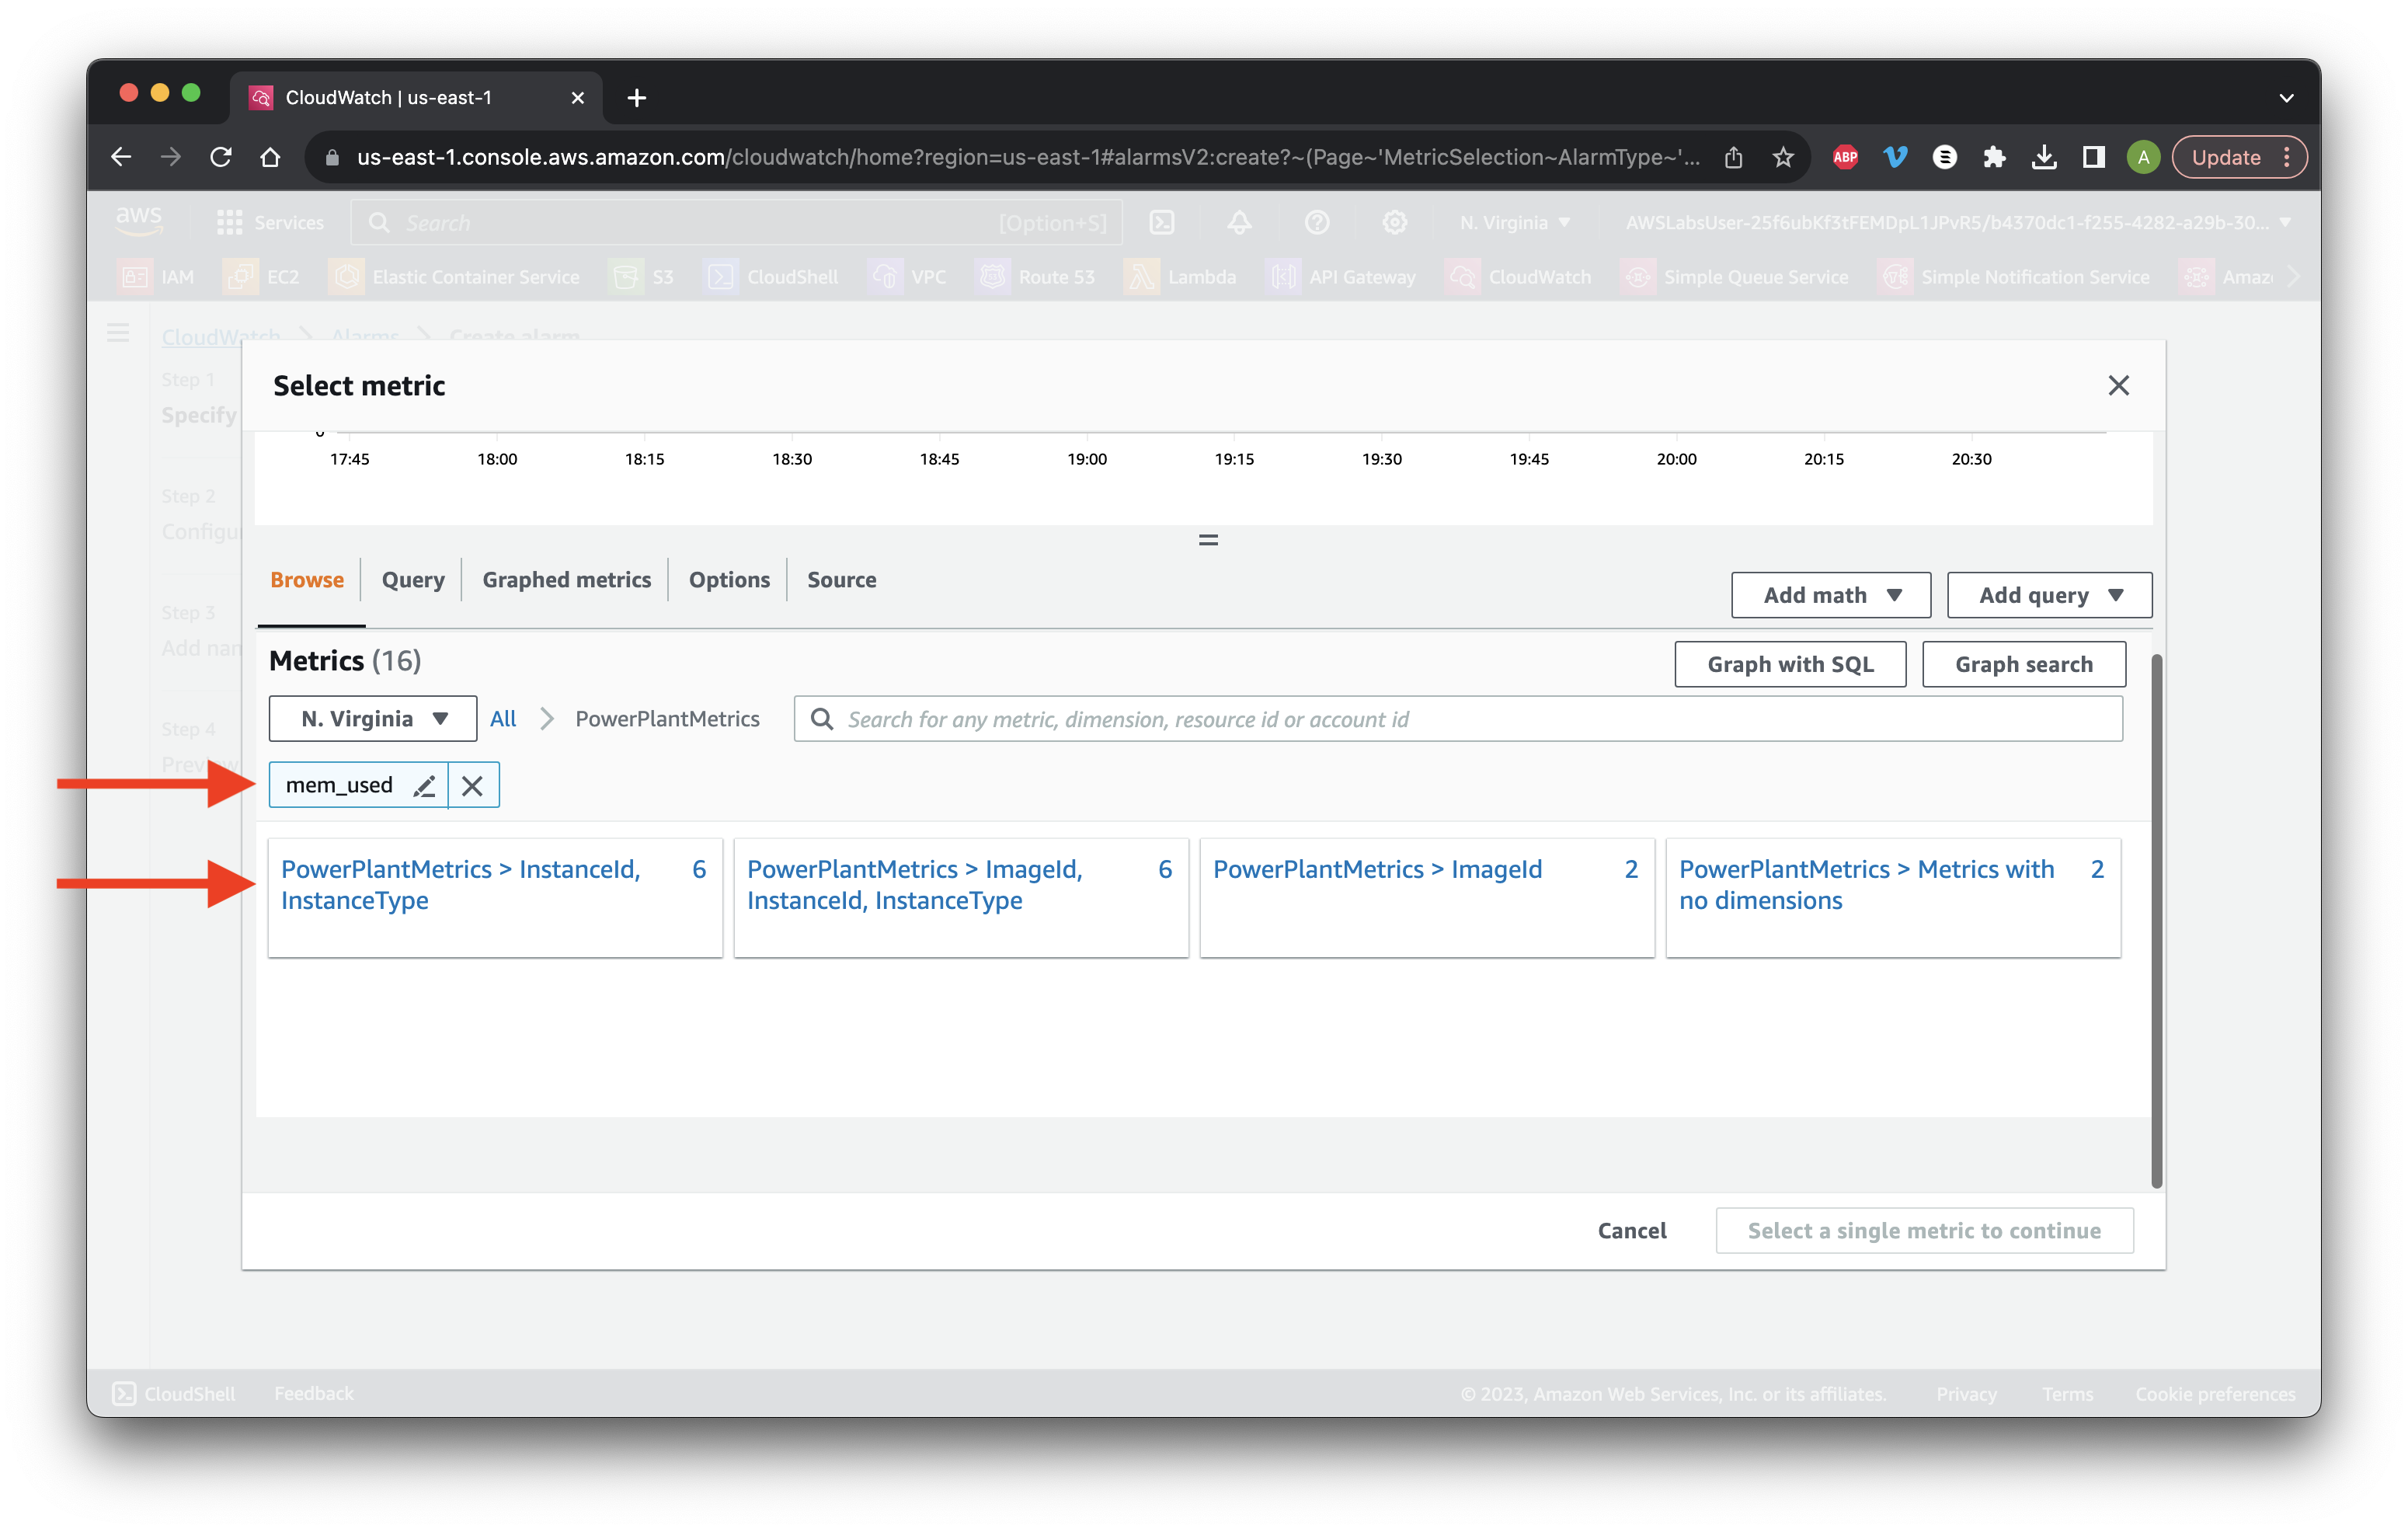Open PowerPlantMetrics > ImageId, InstanceId, InstanceType card
The width and height of the screenshot is (2408, 1532).
coord(961,897)
